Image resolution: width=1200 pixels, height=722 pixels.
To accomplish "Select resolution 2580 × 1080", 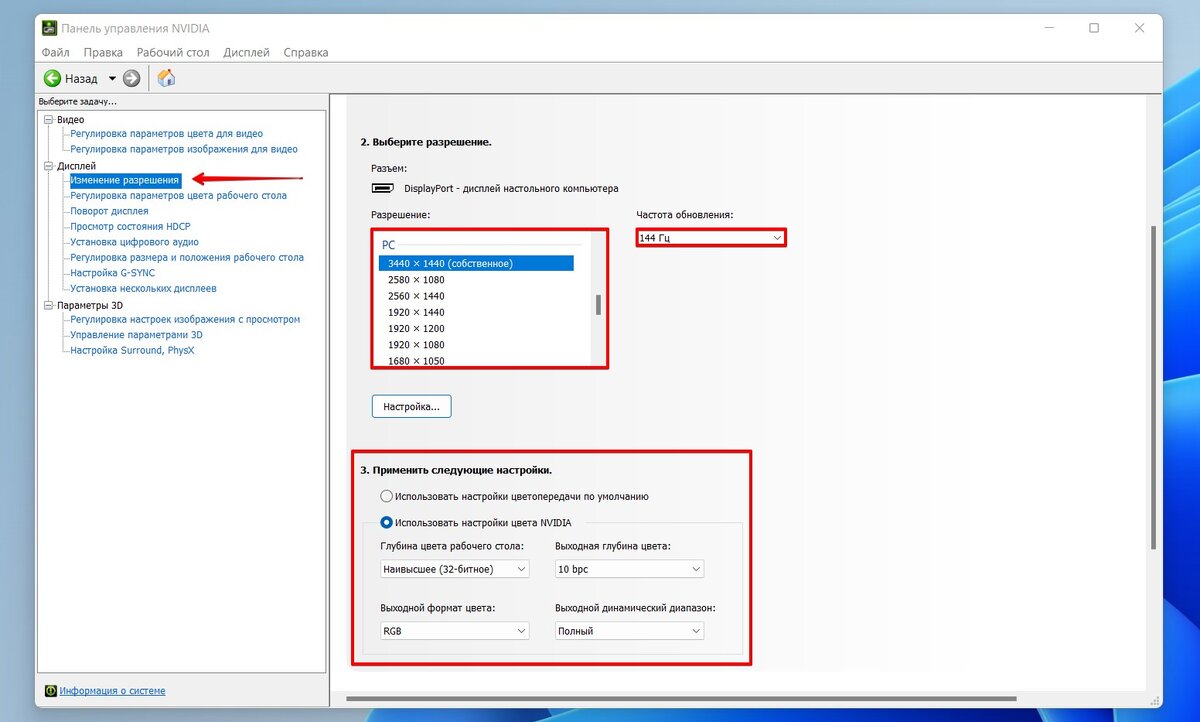I will pos(416,280).
